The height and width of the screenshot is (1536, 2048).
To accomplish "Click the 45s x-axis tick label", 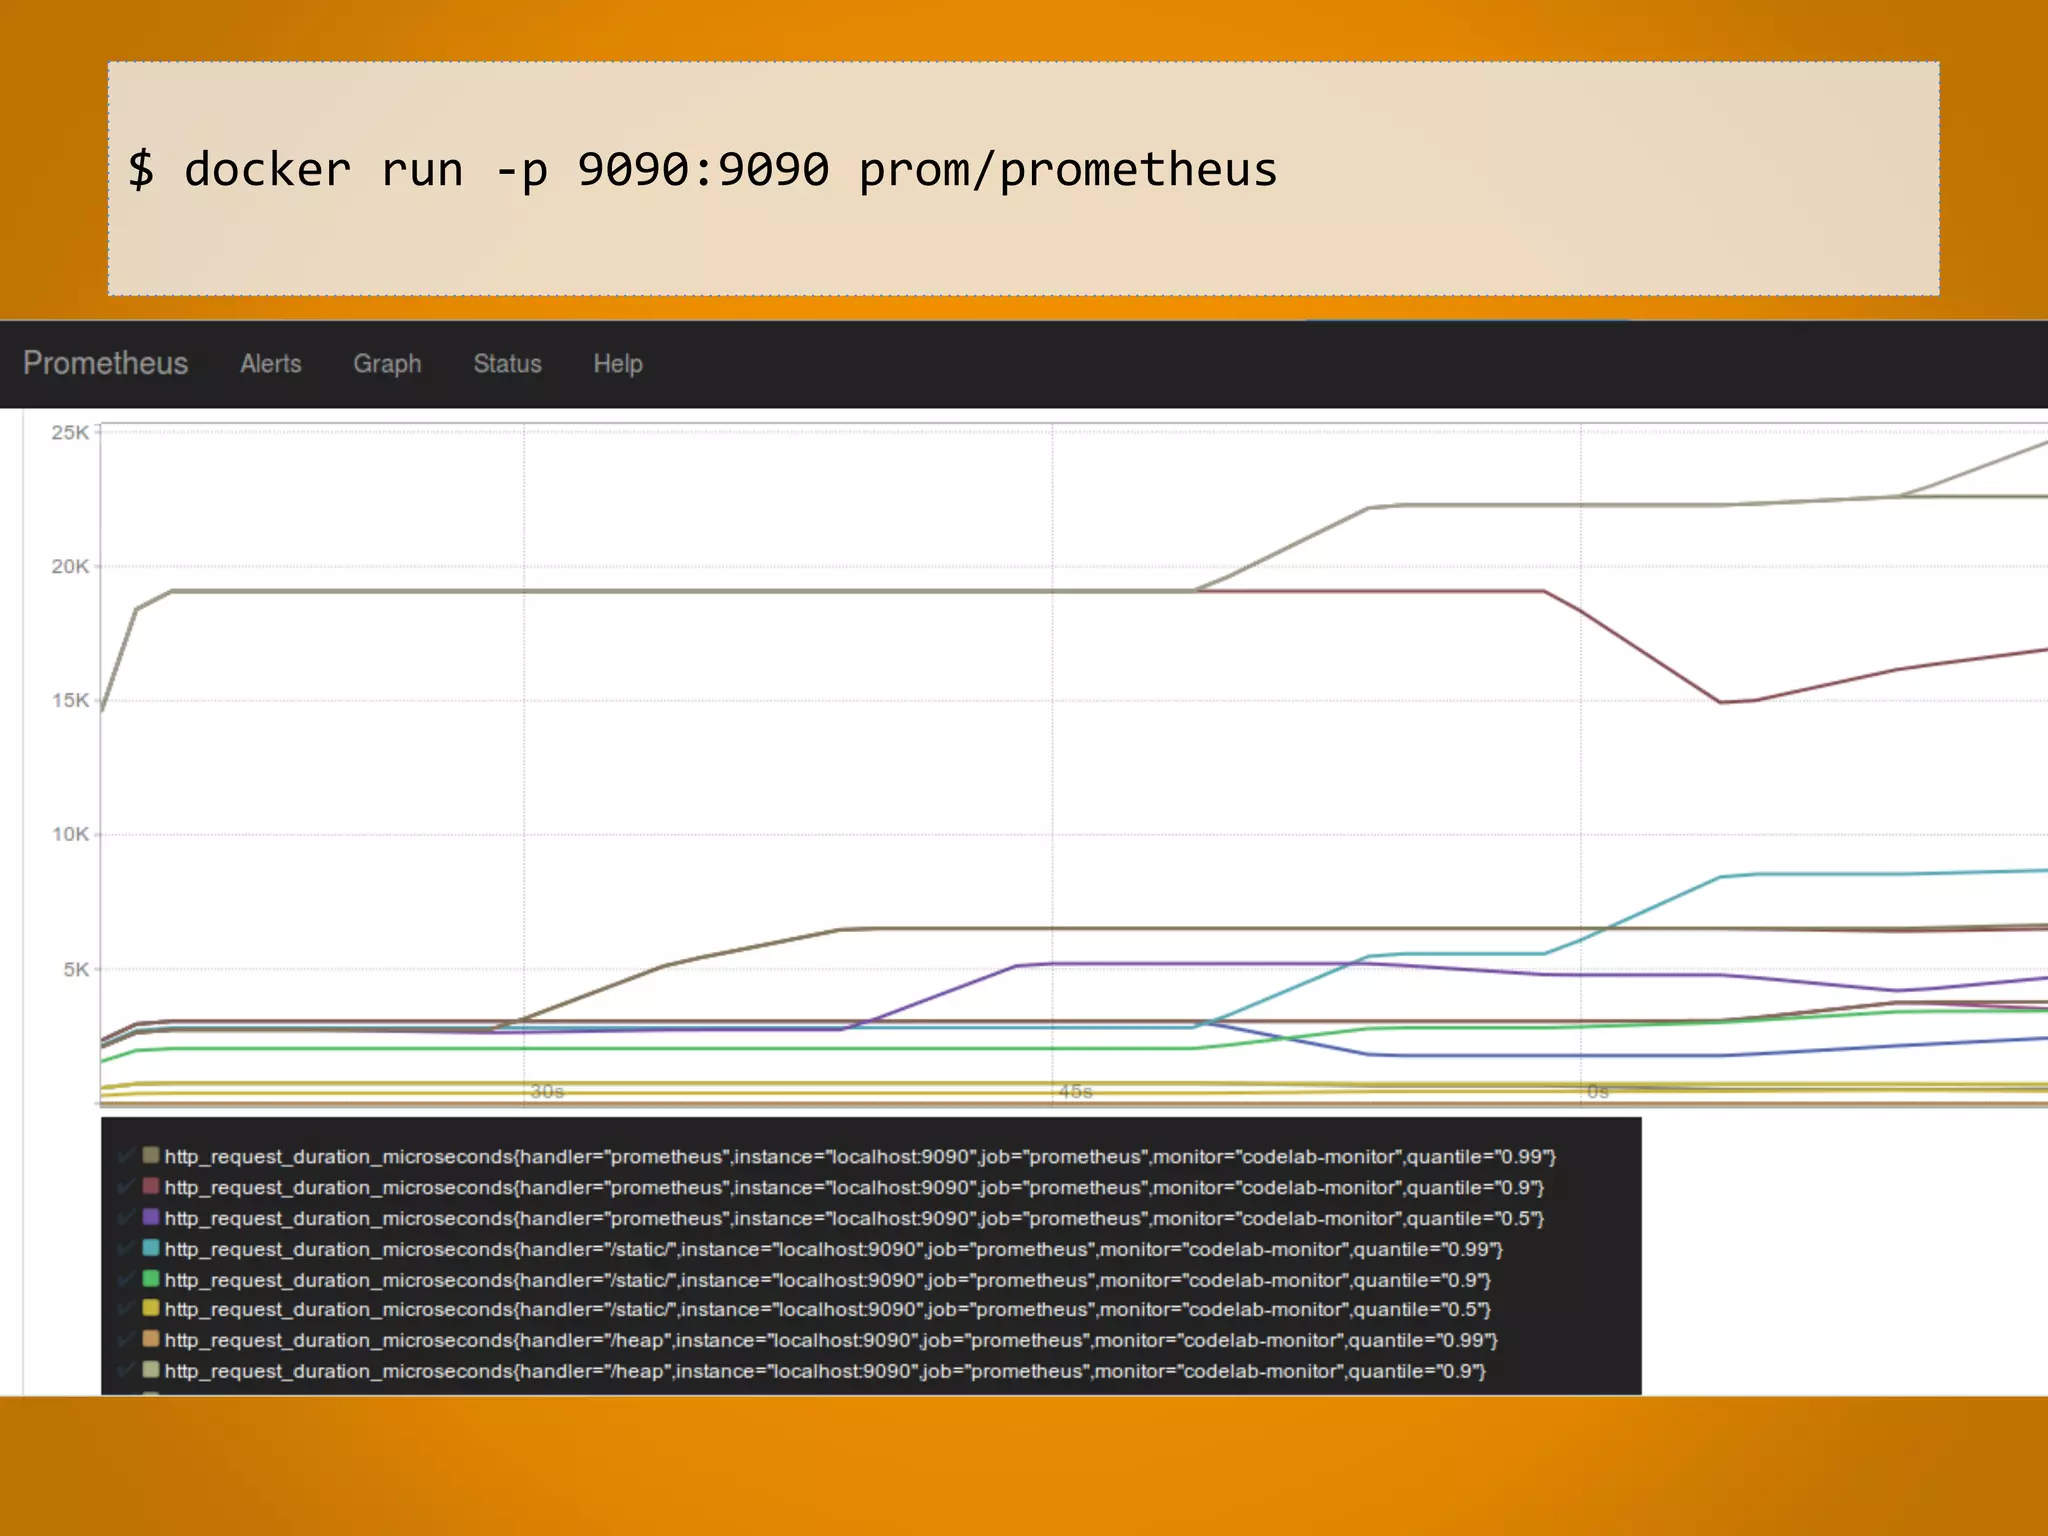I will click(x=1075, y=1092).
